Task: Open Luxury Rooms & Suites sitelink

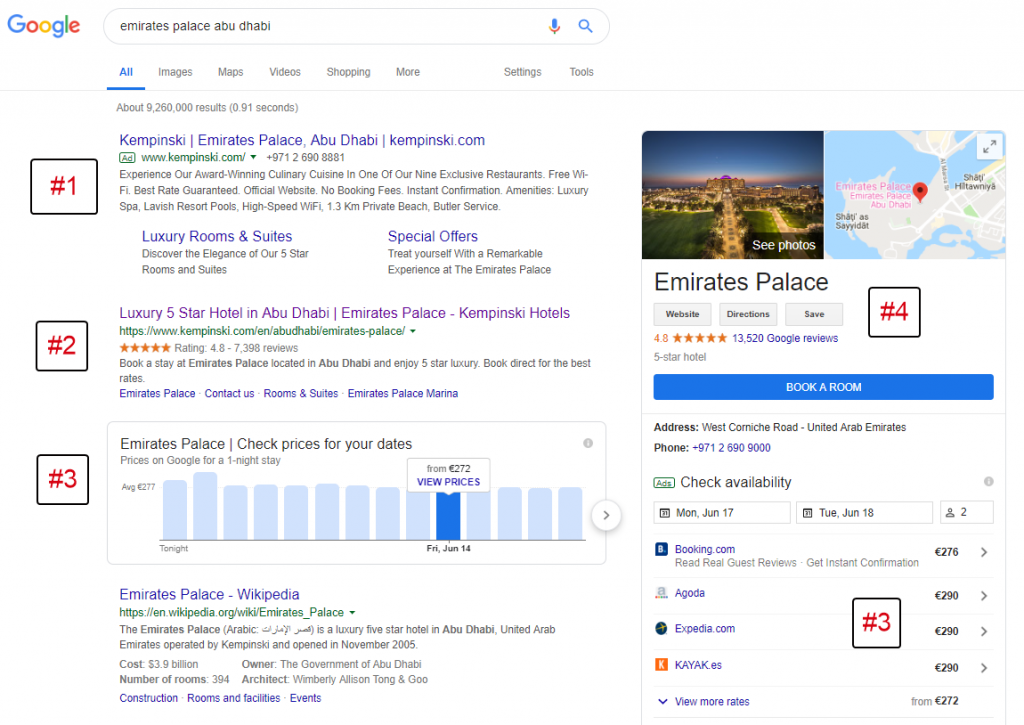Action: (x=217, y=236)
